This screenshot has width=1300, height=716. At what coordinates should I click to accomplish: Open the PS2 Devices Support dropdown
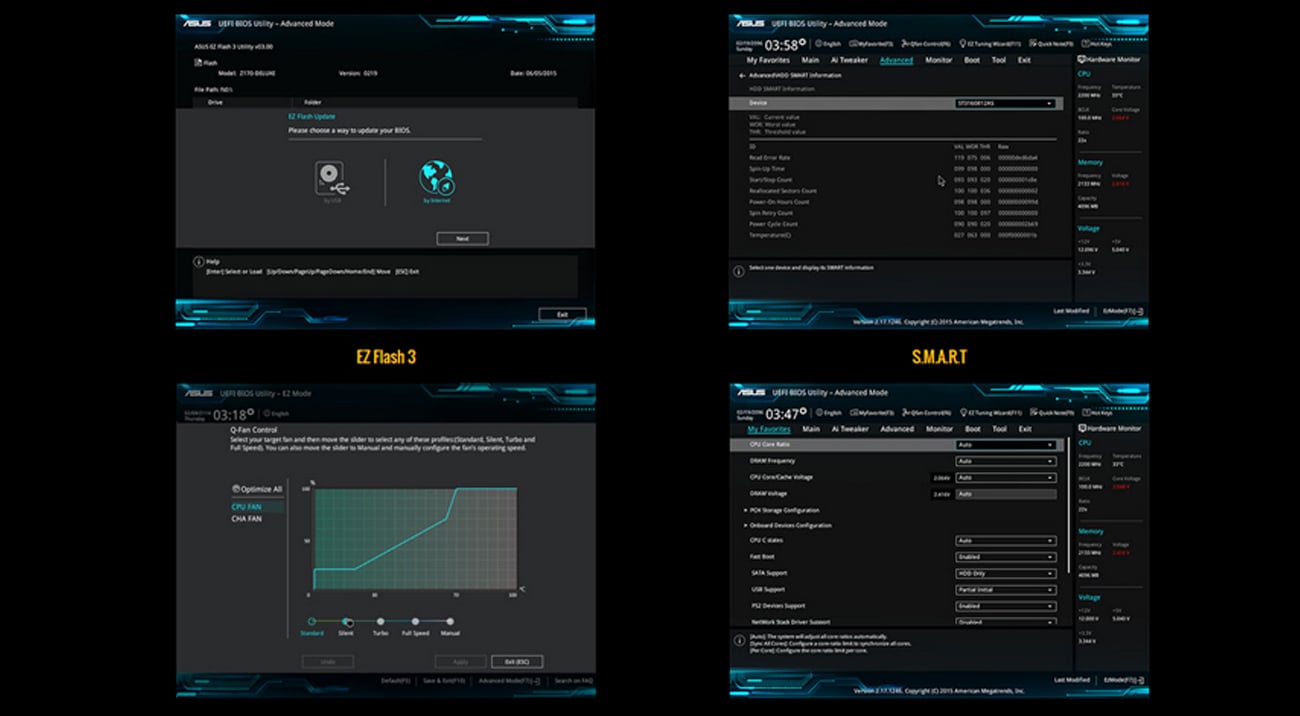click(x=1006, y=605)
